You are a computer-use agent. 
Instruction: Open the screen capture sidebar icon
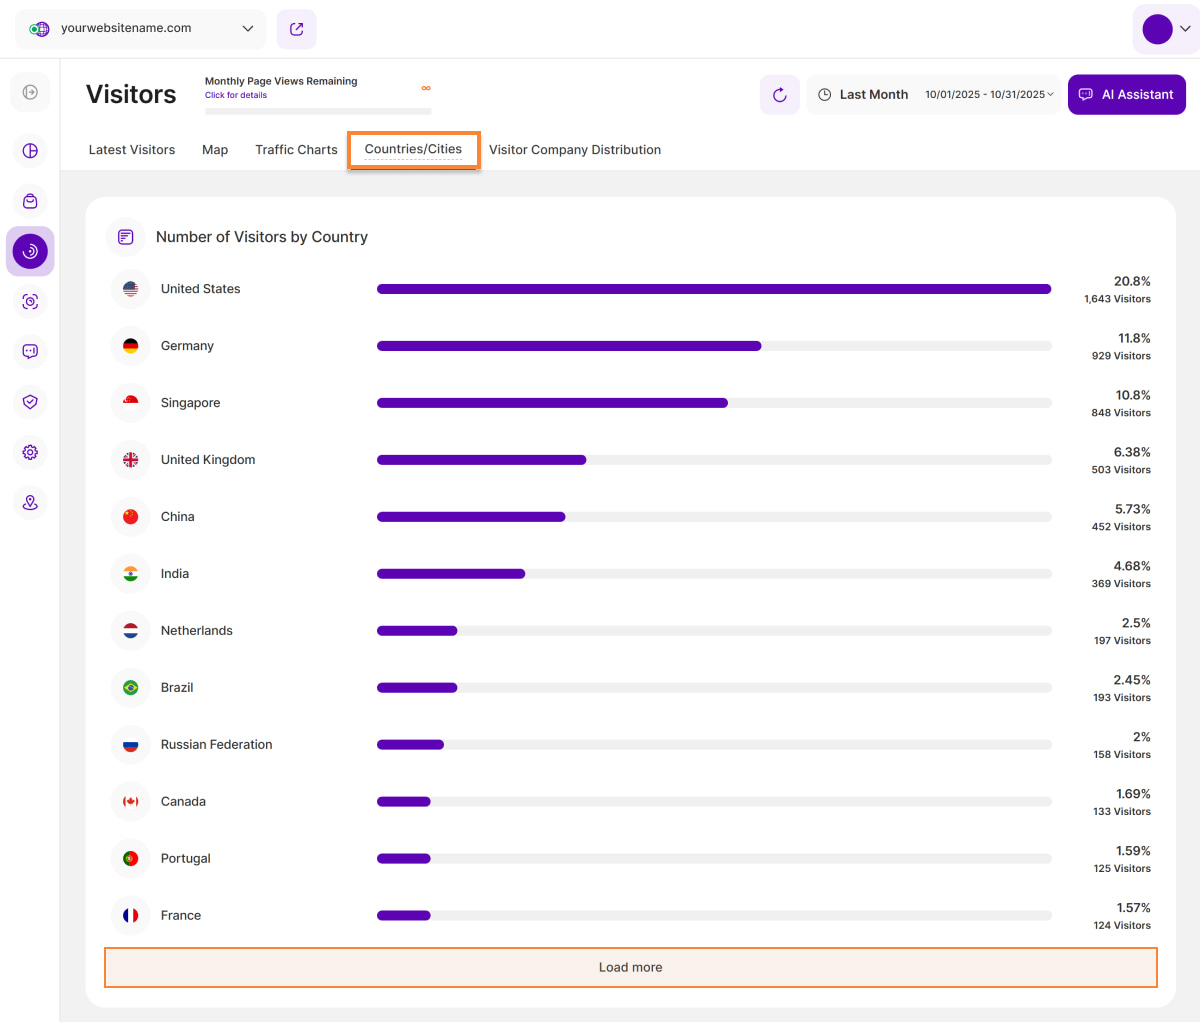pos(30,302)
